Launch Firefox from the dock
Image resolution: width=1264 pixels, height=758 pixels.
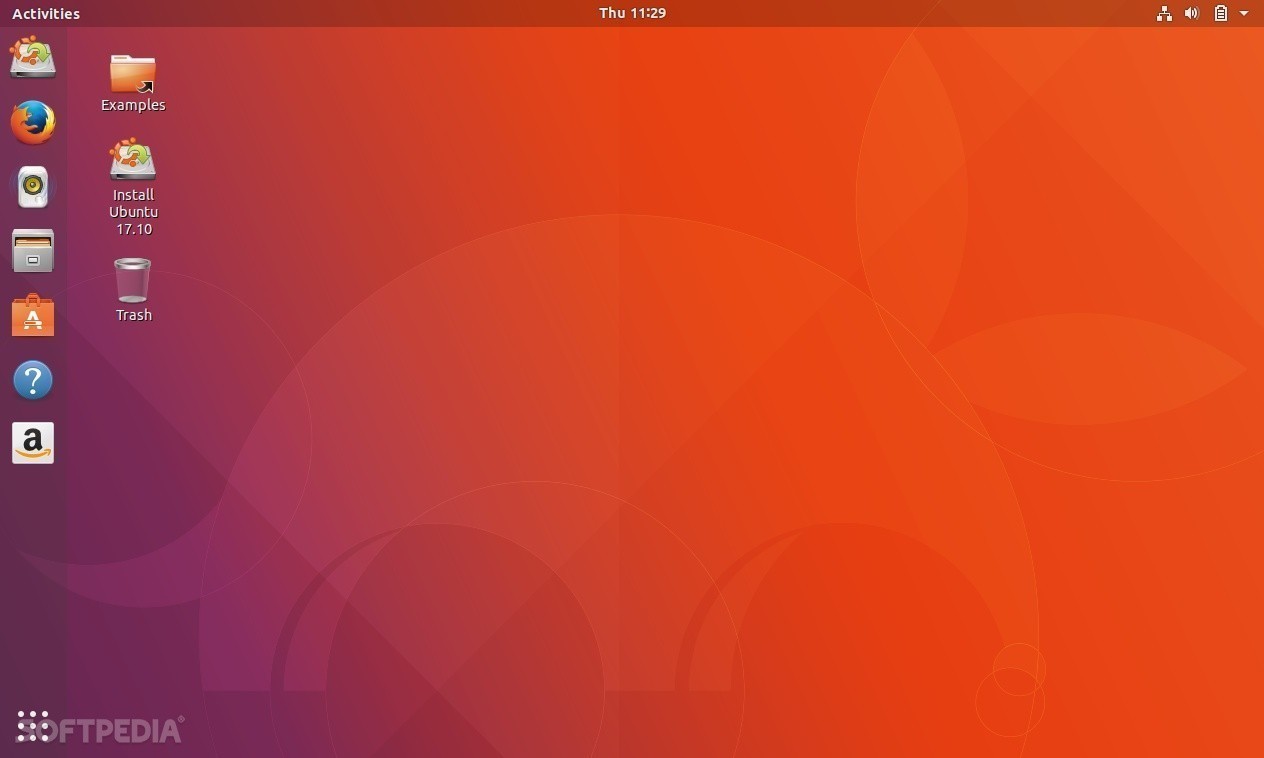[33, 122]
